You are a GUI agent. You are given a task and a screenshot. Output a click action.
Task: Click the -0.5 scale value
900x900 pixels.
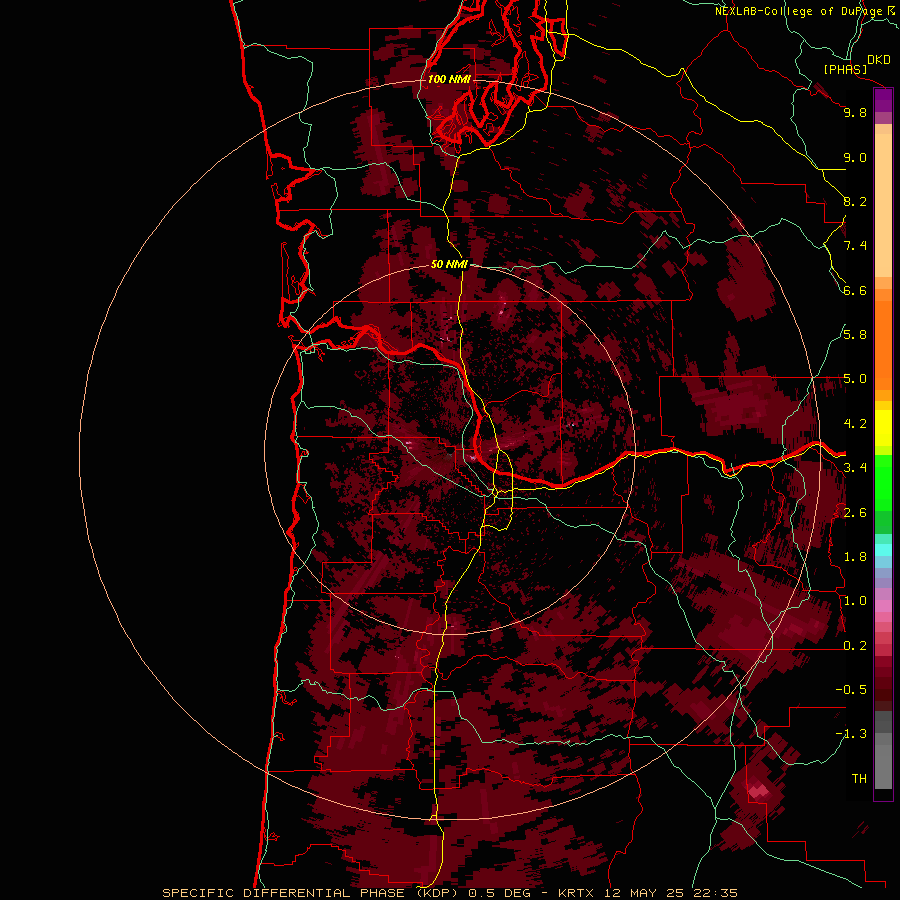[851, 690]
